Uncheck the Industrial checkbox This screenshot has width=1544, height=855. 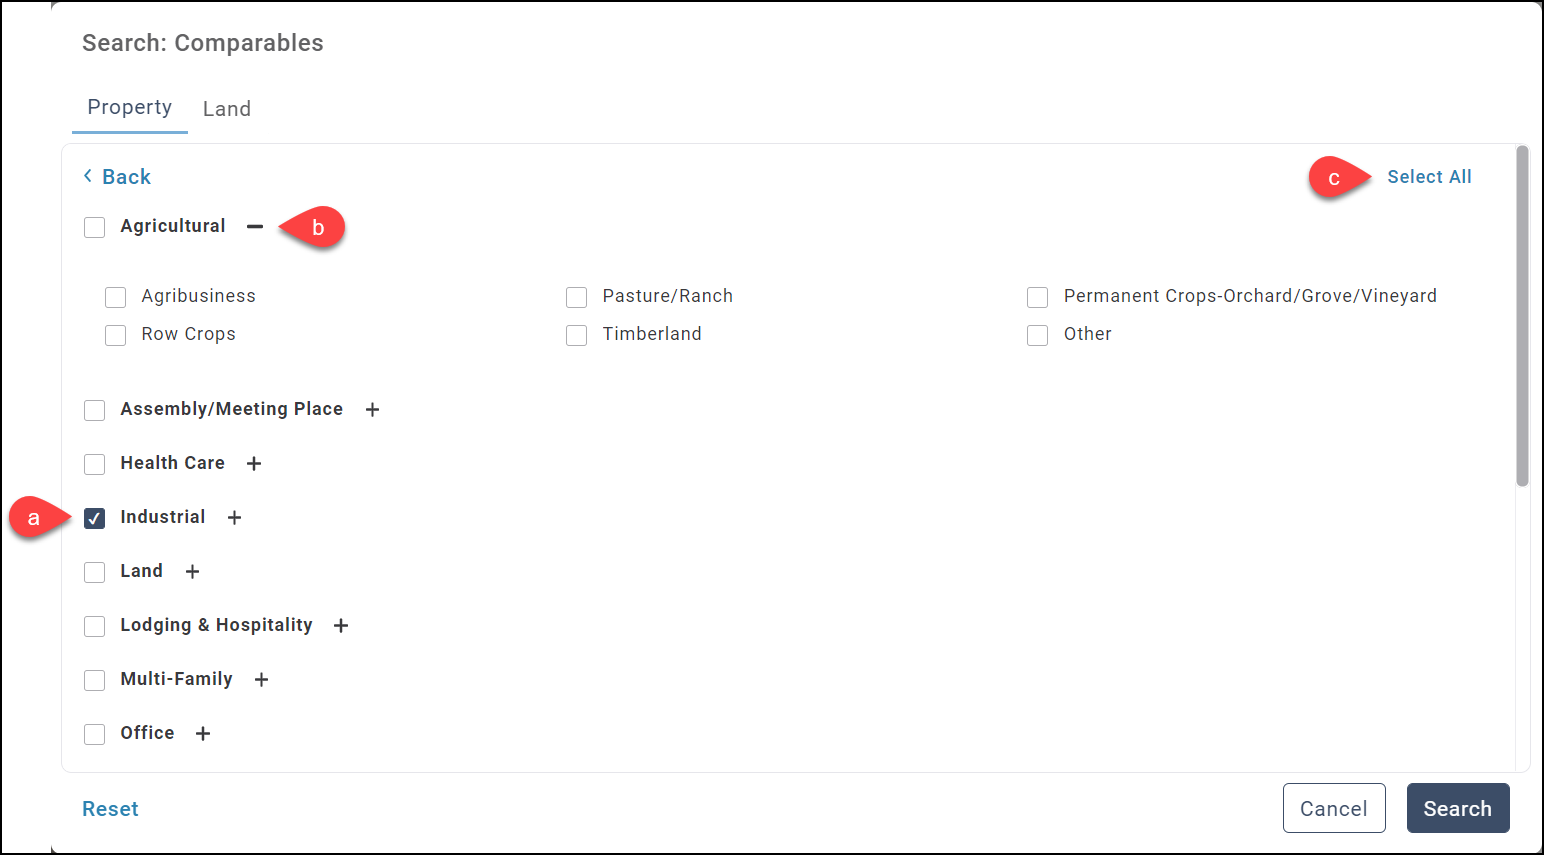95,518
